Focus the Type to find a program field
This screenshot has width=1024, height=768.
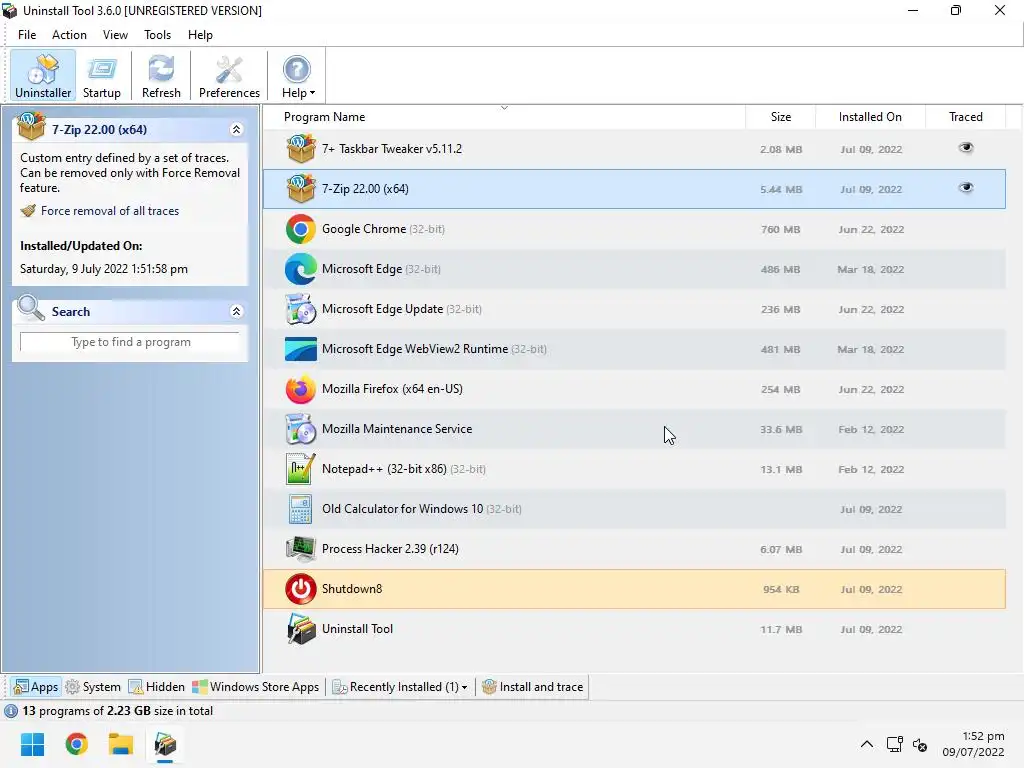[x=130, y=342]
